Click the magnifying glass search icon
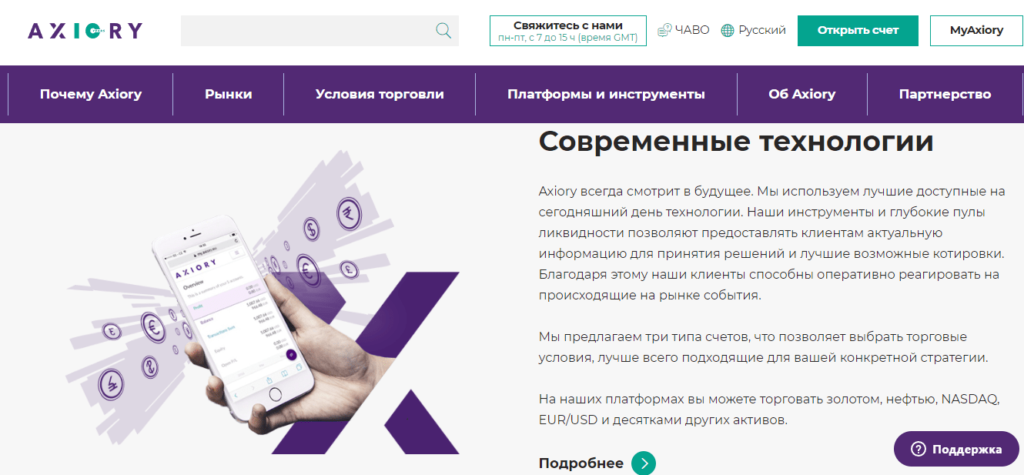 [x=443, y=31]
